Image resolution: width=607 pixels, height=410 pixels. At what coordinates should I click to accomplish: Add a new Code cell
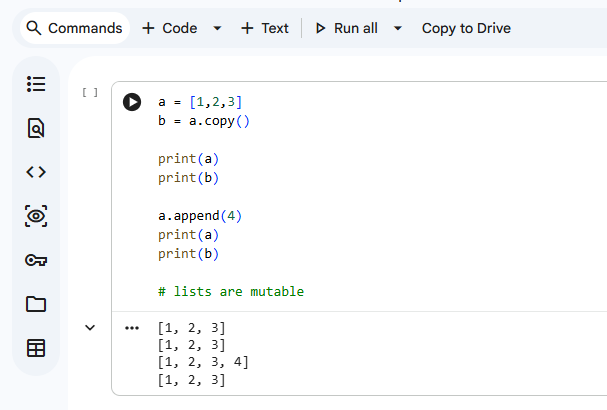click(x=170, y=28)
